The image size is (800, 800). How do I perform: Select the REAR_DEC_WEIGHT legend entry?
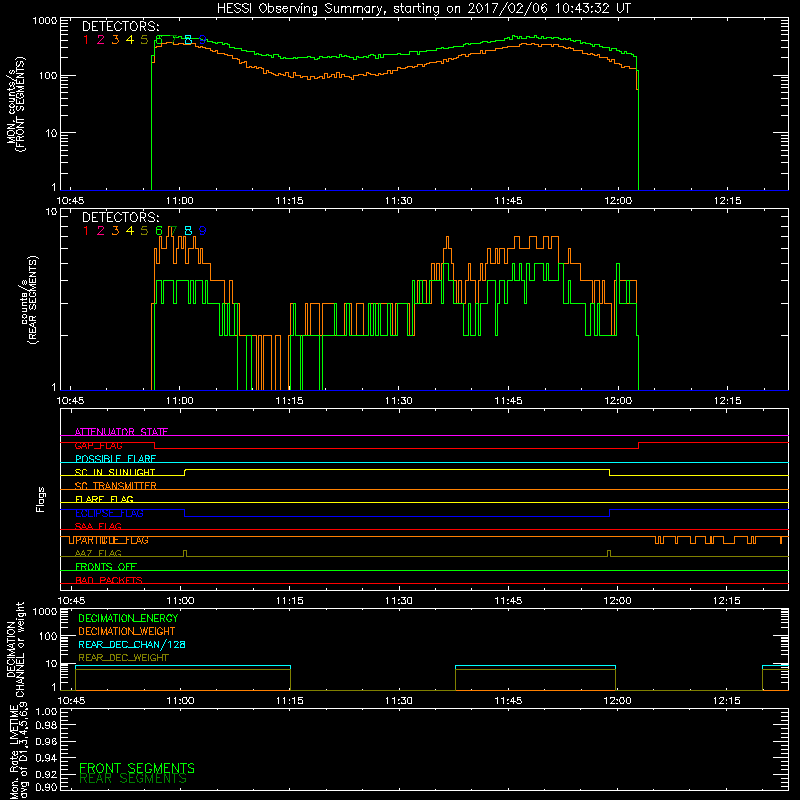123,658
